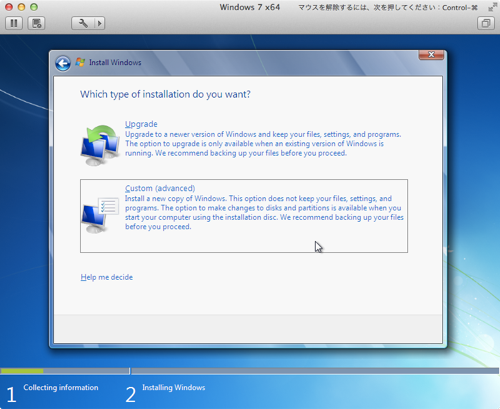Pause the virtual machine

coord(14,23)
